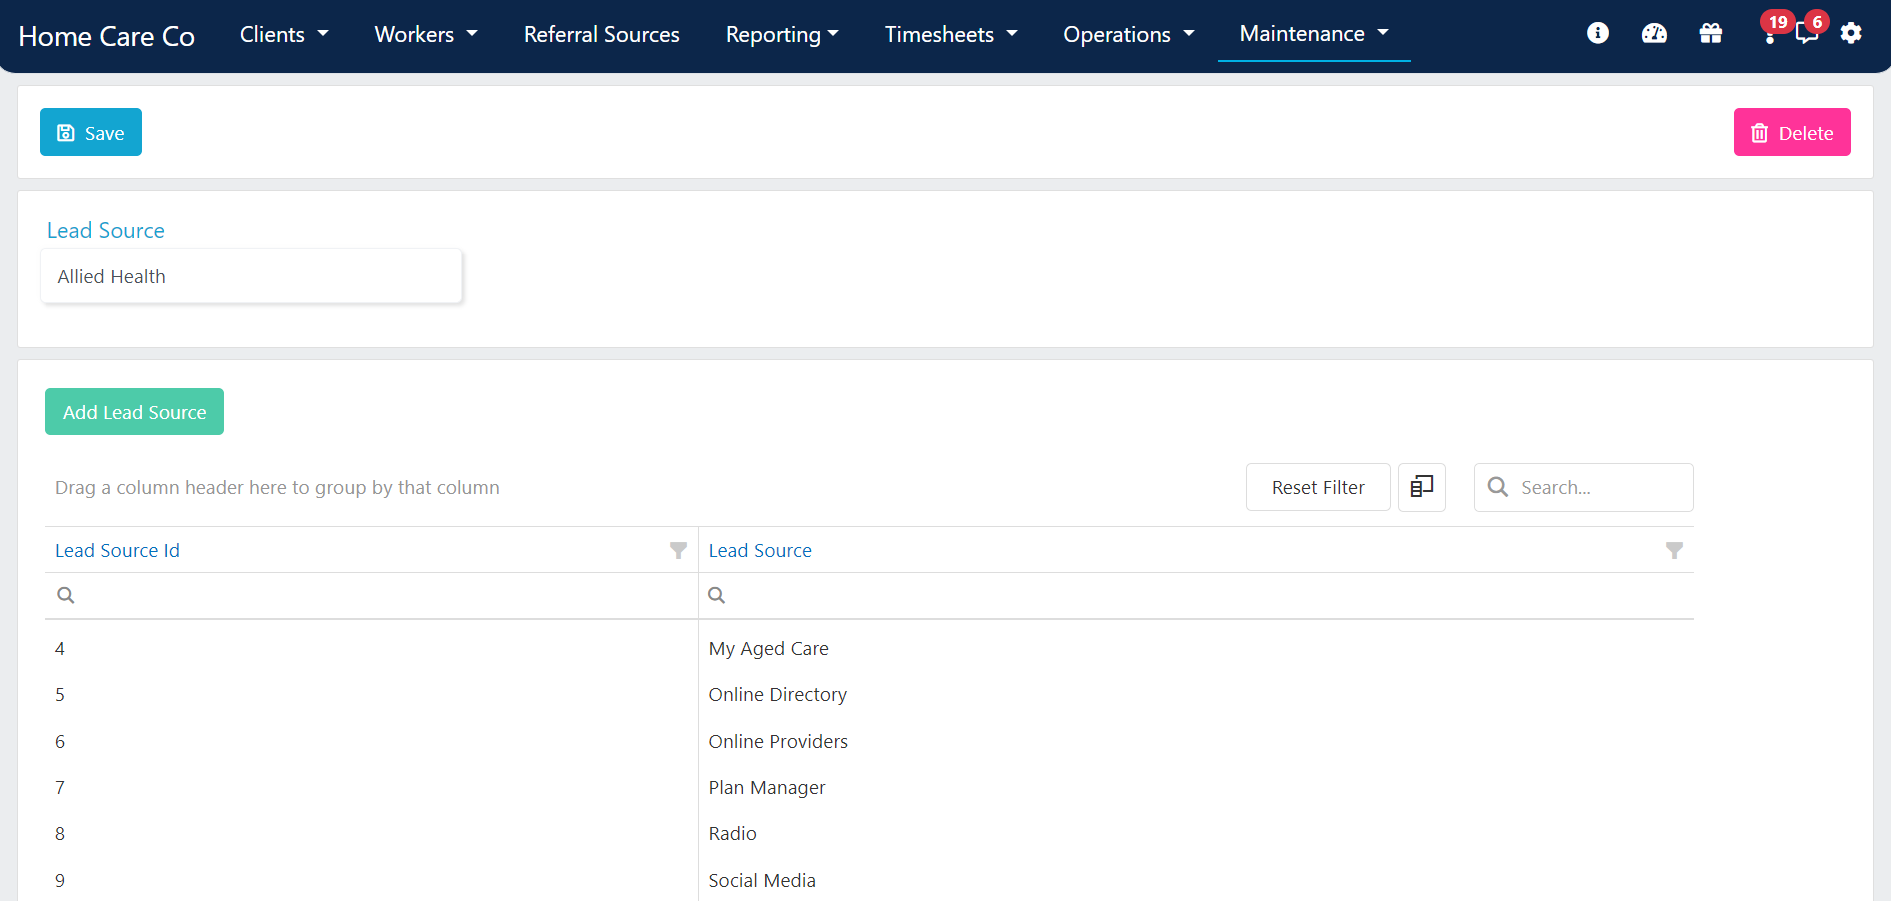Image resolution: width=1891 pixels, height=901 pixels.
Task: Sort by Lead Source Id column header
Action: [x=117, y=550]
